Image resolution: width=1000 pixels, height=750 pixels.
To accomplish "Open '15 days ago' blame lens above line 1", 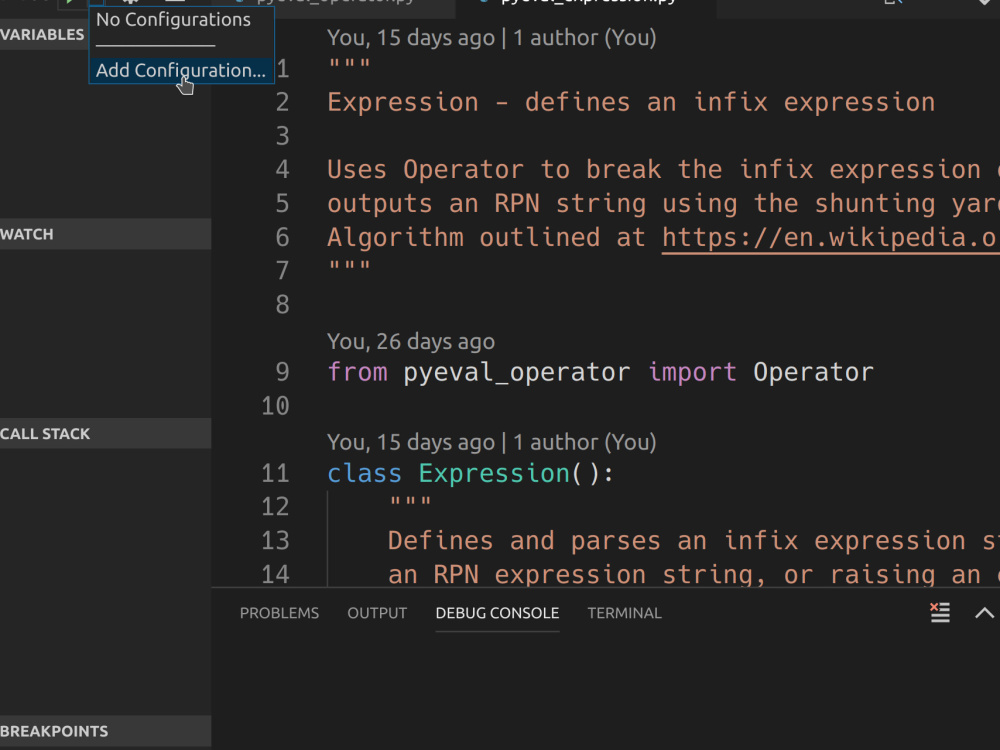I will tap(492, 38).
